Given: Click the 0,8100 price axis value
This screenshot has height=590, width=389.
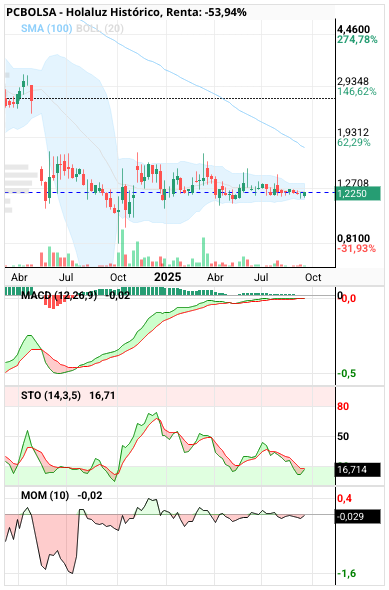Looking at the screenshot, I should tap(353, 239).
